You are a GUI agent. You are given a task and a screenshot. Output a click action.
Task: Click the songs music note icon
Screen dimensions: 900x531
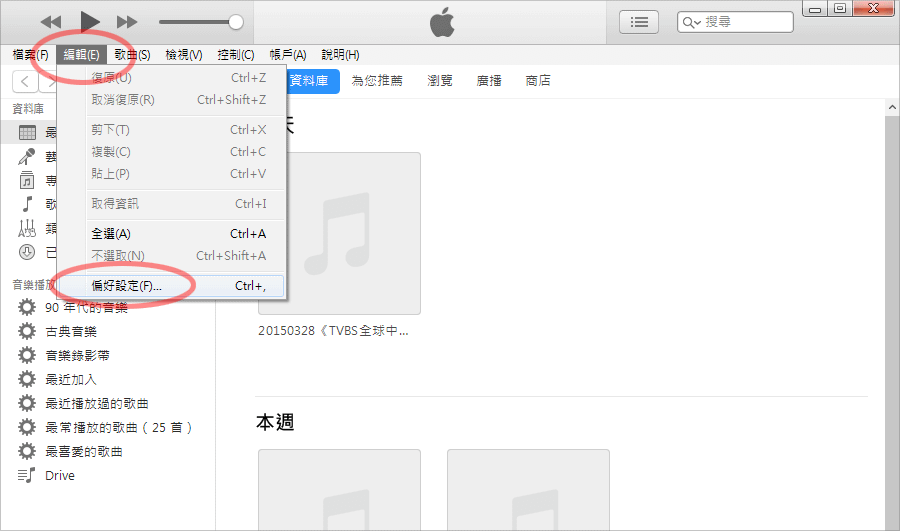(27, 204)
